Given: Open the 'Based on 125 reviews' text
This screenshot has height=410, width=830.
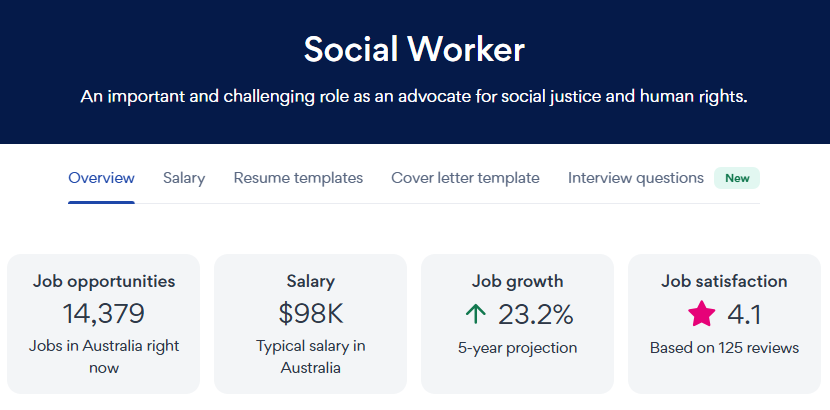Looking at the screenshot, I should point(724,348).
